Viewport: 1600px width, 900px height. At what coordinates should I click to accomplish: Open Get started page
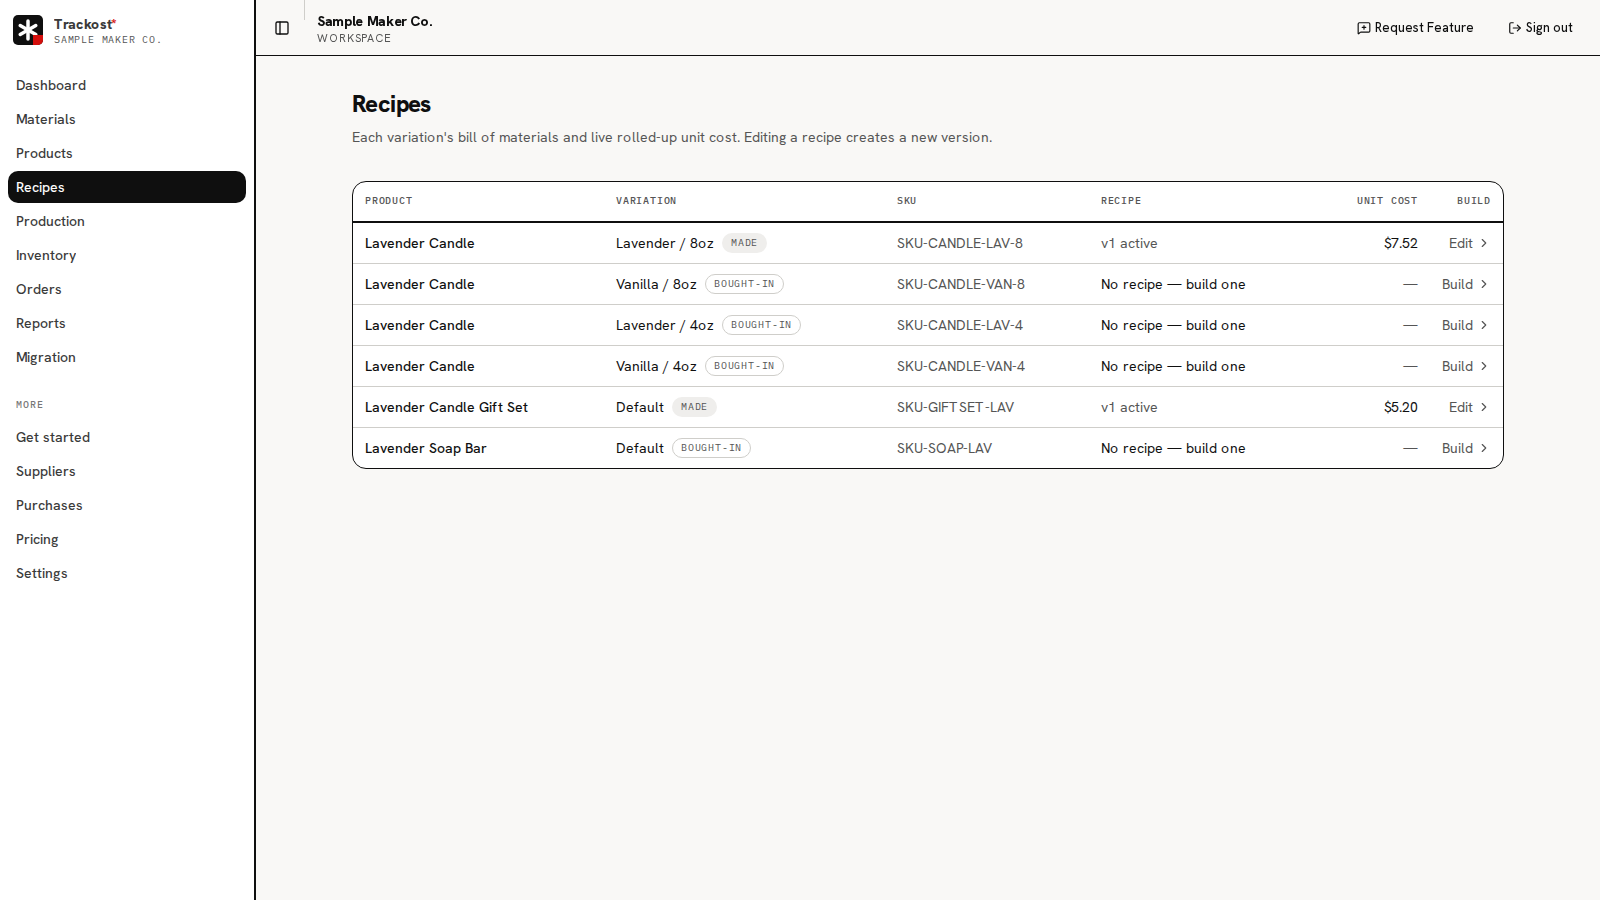127,437
